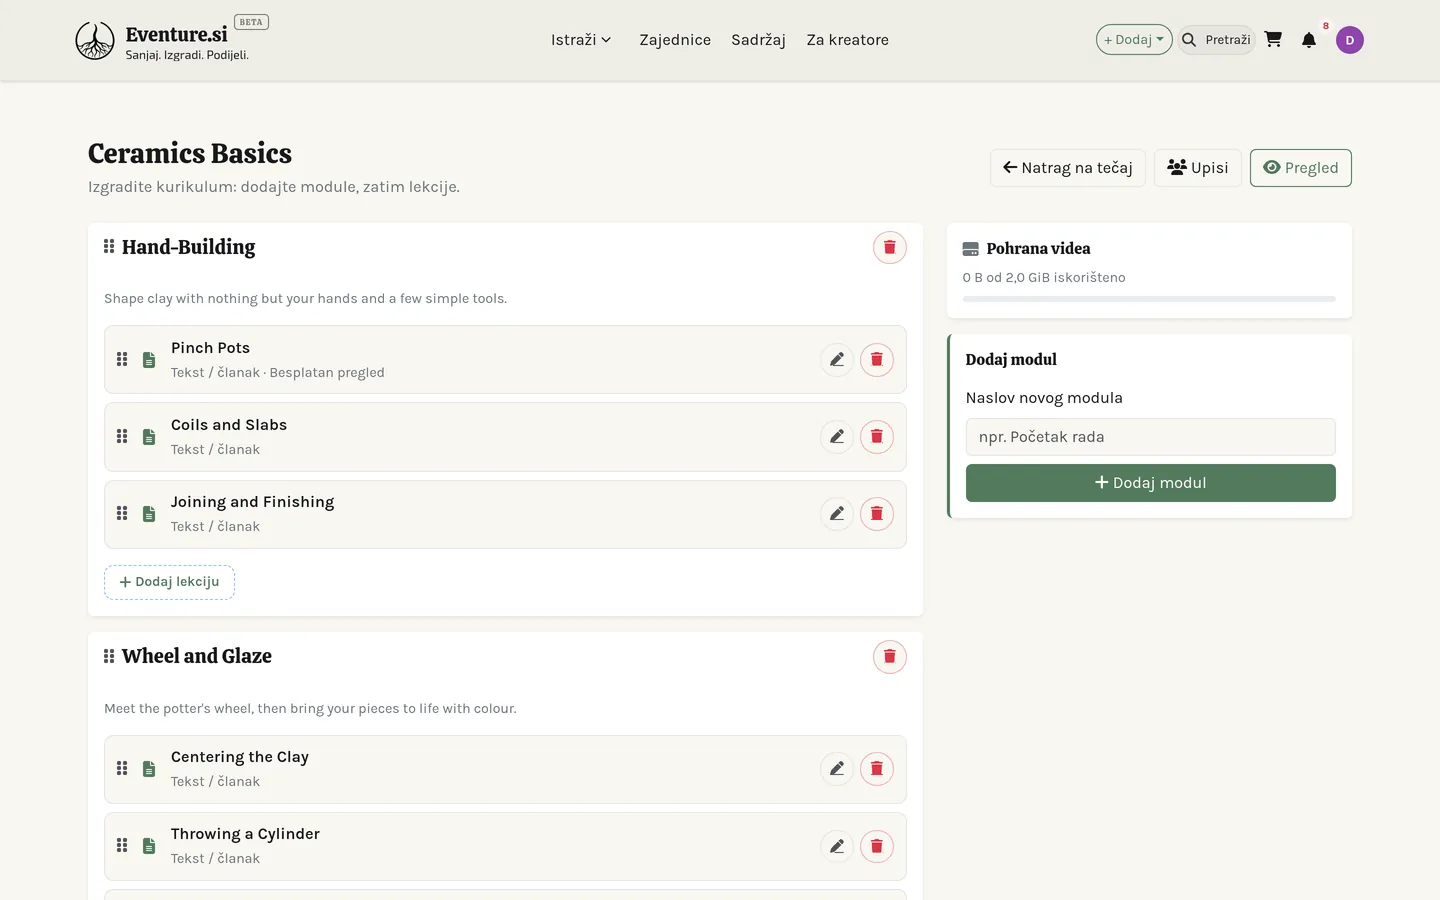Image resolution: width=1440 pixels, height=900 pixels.
Task: Click the Hand-Building module title
Action: pyautogui.click(x=188, y=247)
